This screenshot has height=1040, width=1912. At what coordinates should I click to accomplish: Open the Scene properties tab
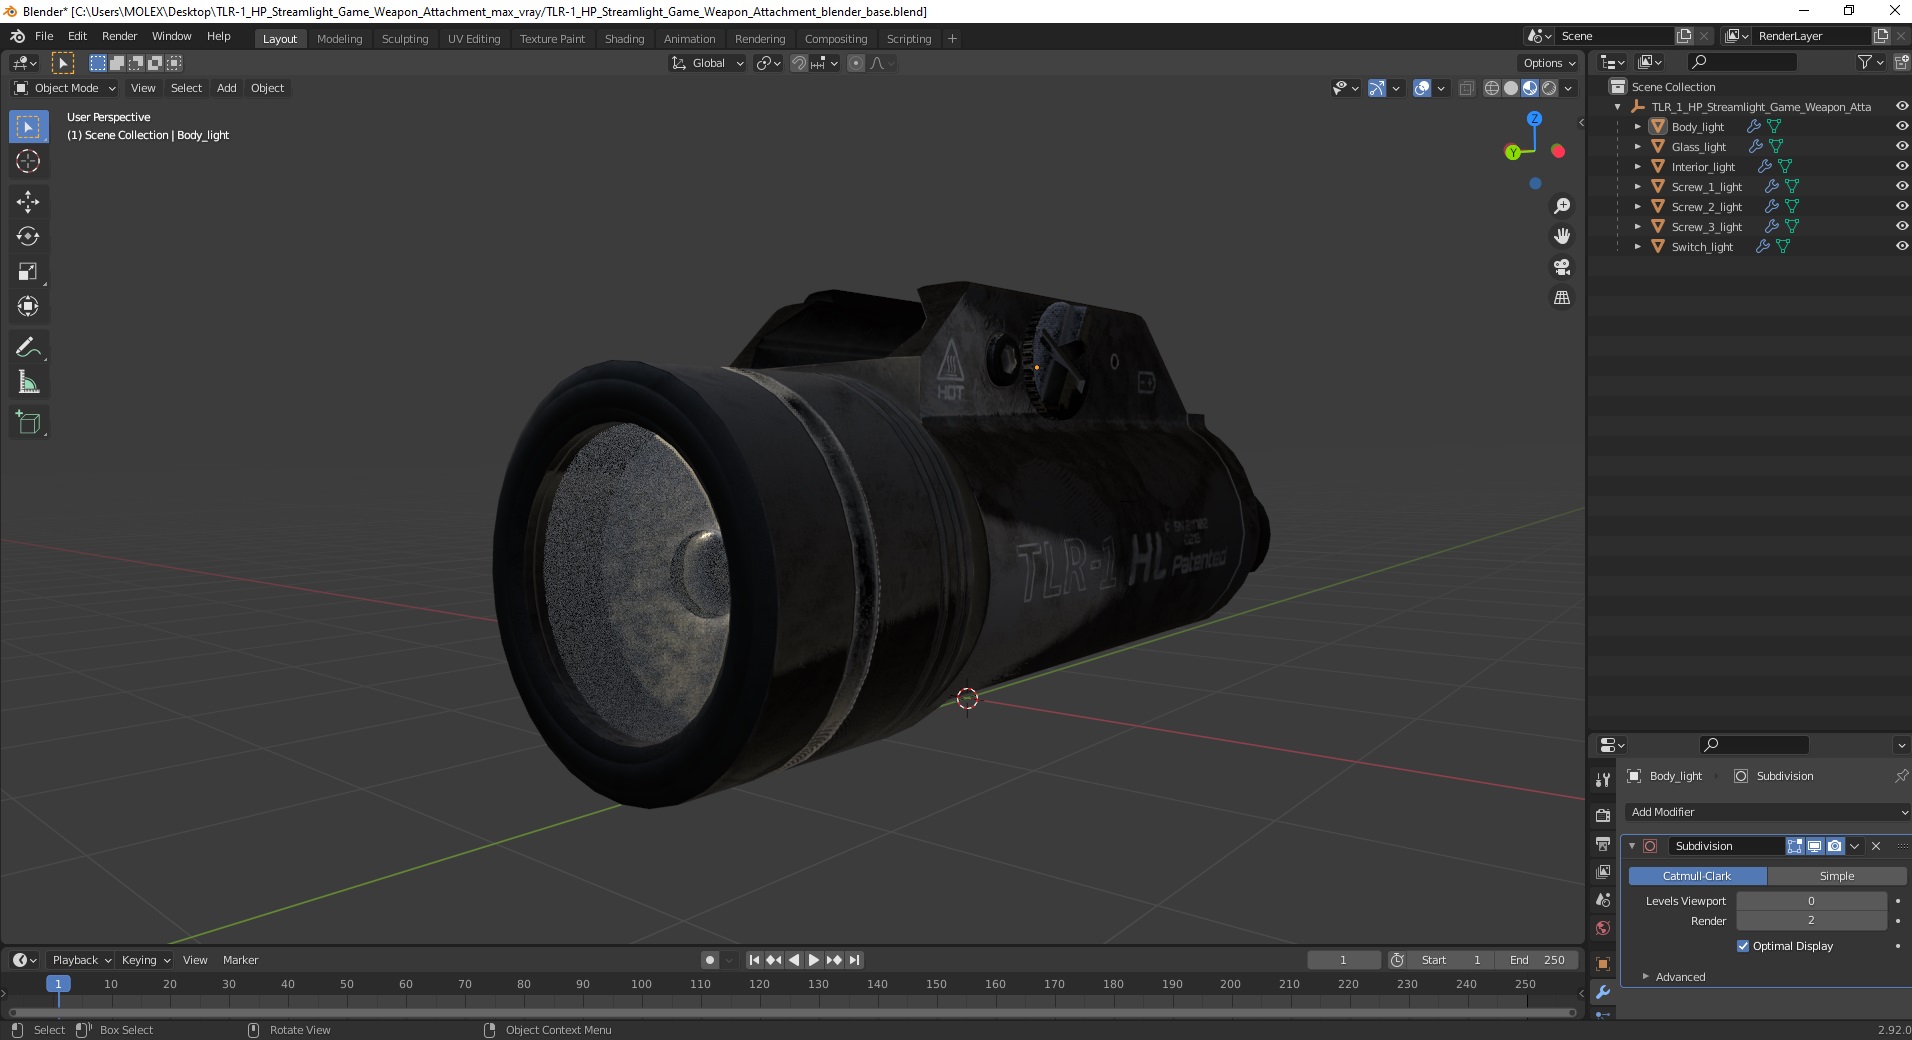[x=1603, y=900]
